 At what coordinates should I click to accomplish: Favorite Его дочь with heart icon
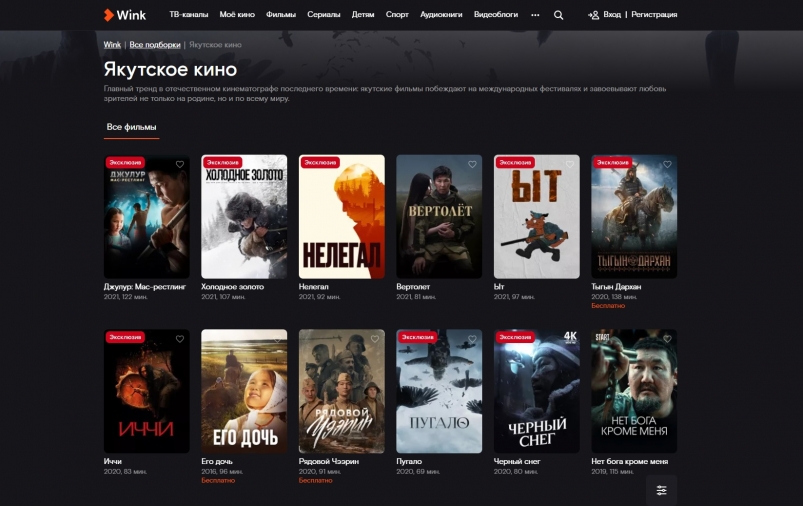tap(277, 339)
